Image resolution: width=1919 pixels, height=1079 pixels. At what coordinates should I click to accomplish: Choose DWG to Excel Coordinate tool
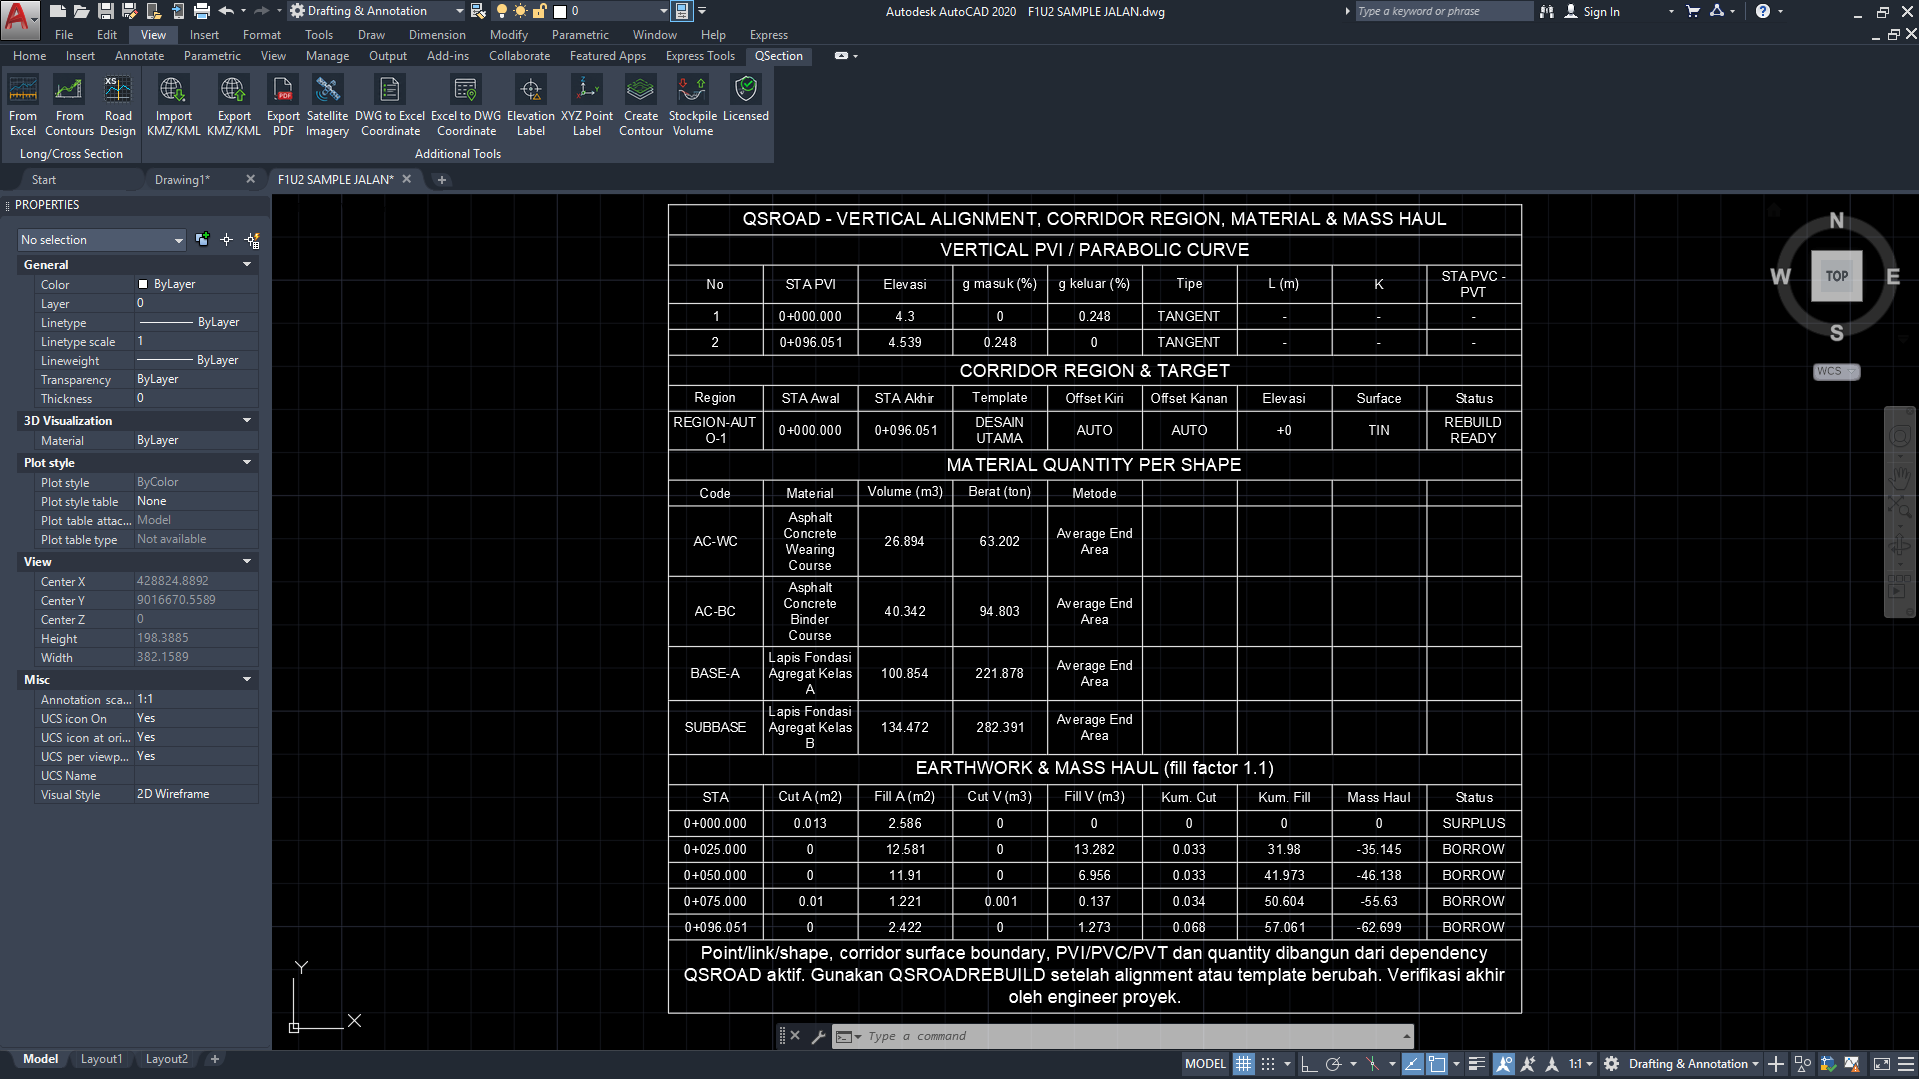click(x=390, y=105)
